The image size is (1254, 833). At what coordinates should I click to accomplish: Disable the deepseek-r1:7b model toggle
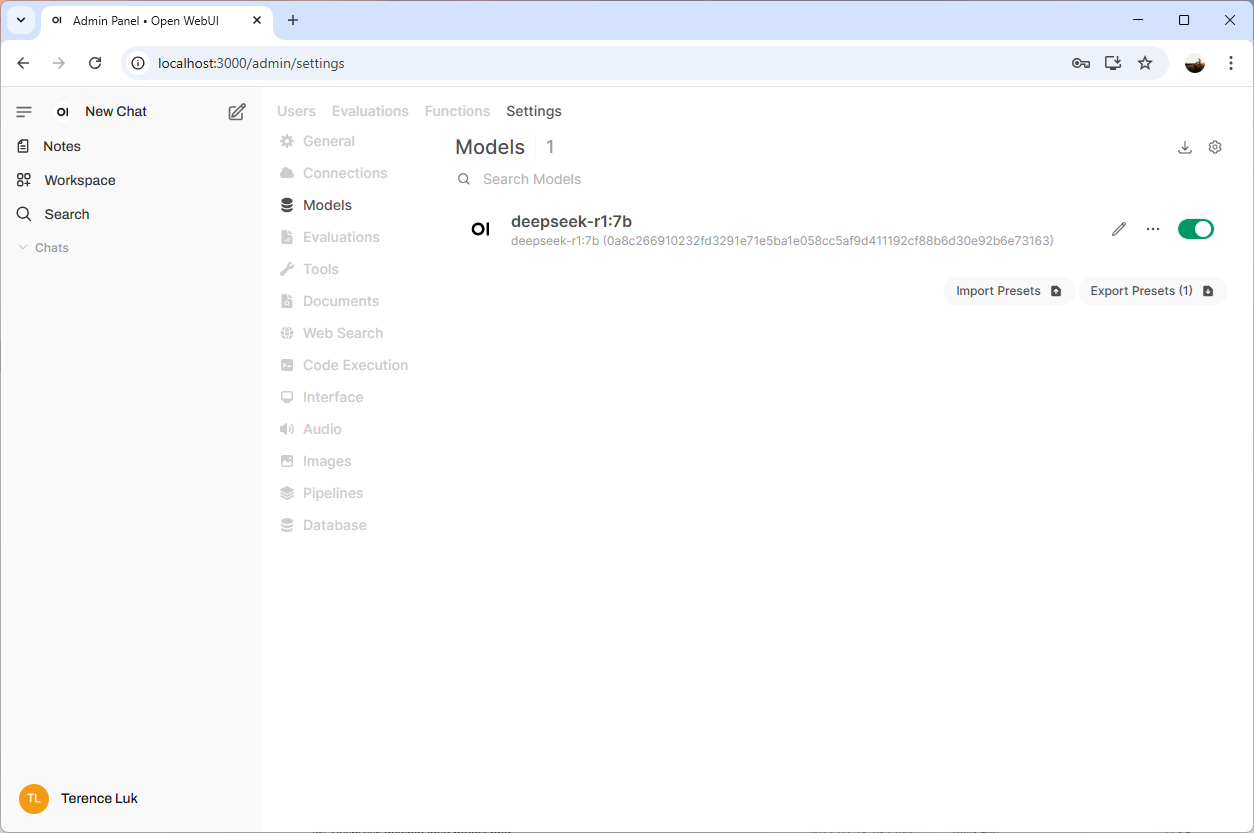1195,229
